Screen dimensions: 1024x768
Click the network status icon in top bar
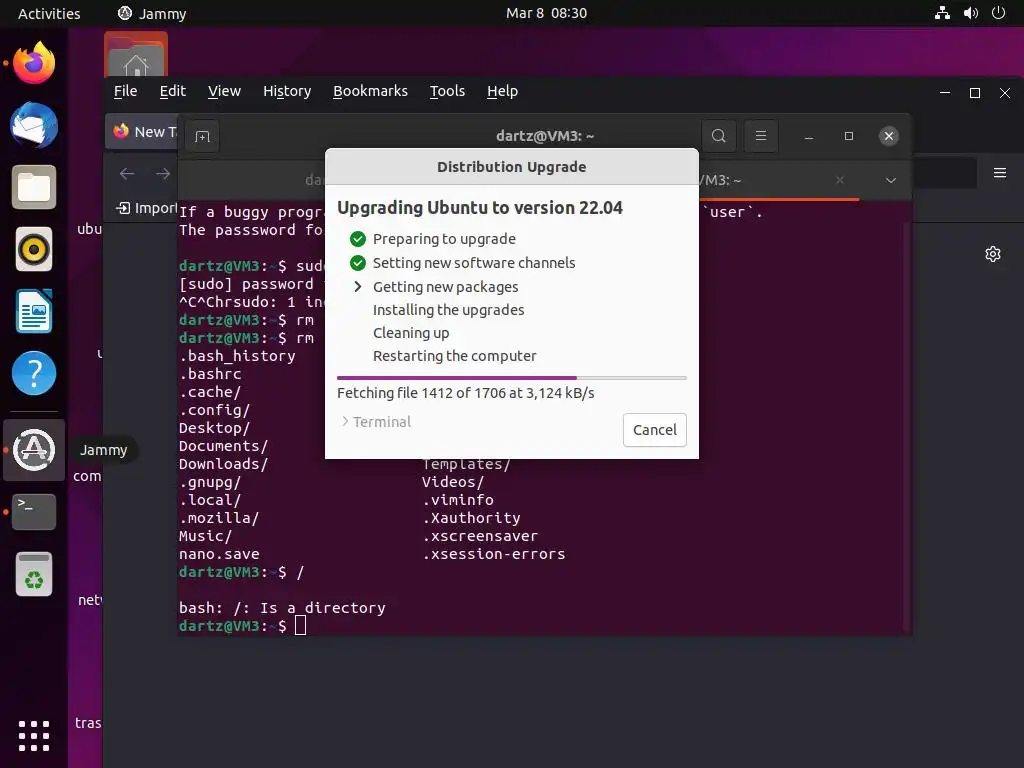[x=942, y=13]
